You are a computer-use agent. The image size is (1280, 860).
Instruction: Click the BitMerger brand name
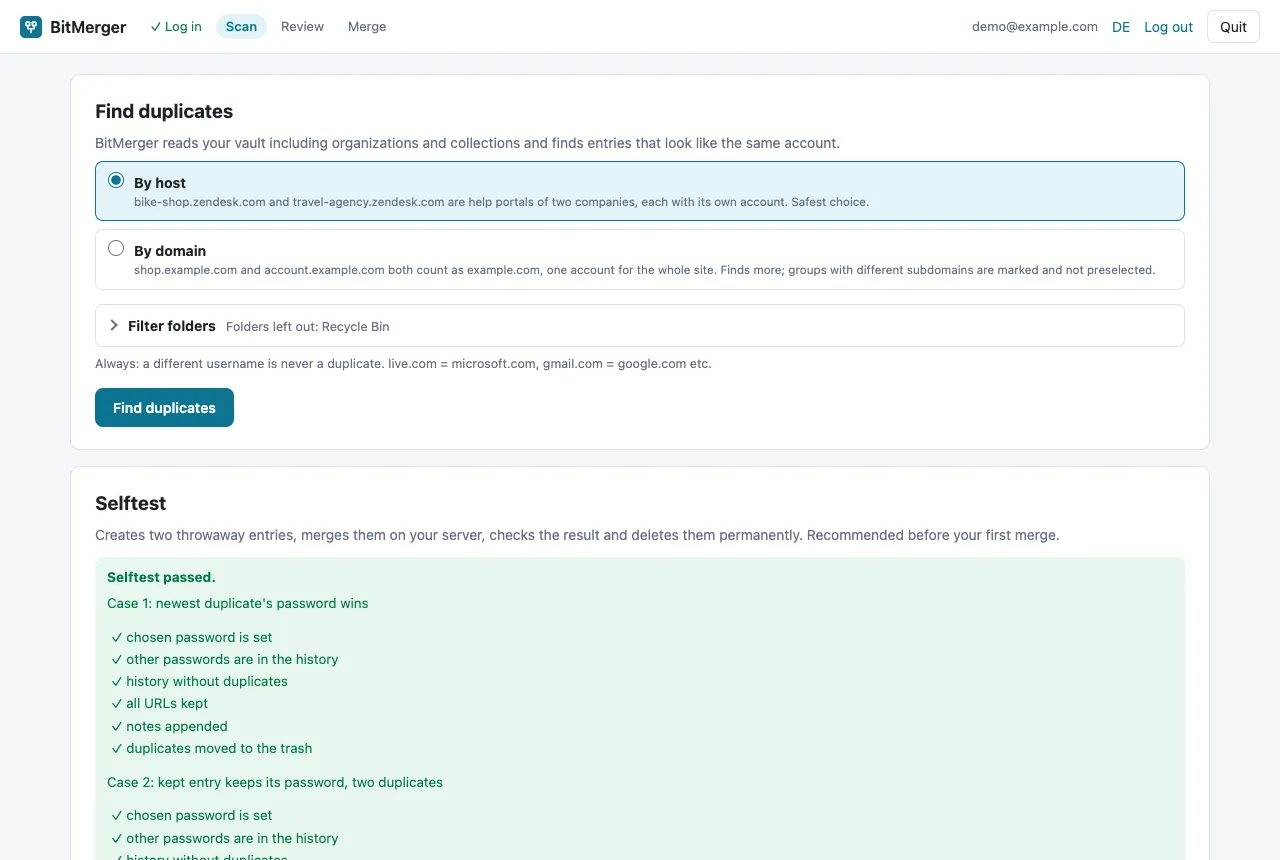click(88, 27)
